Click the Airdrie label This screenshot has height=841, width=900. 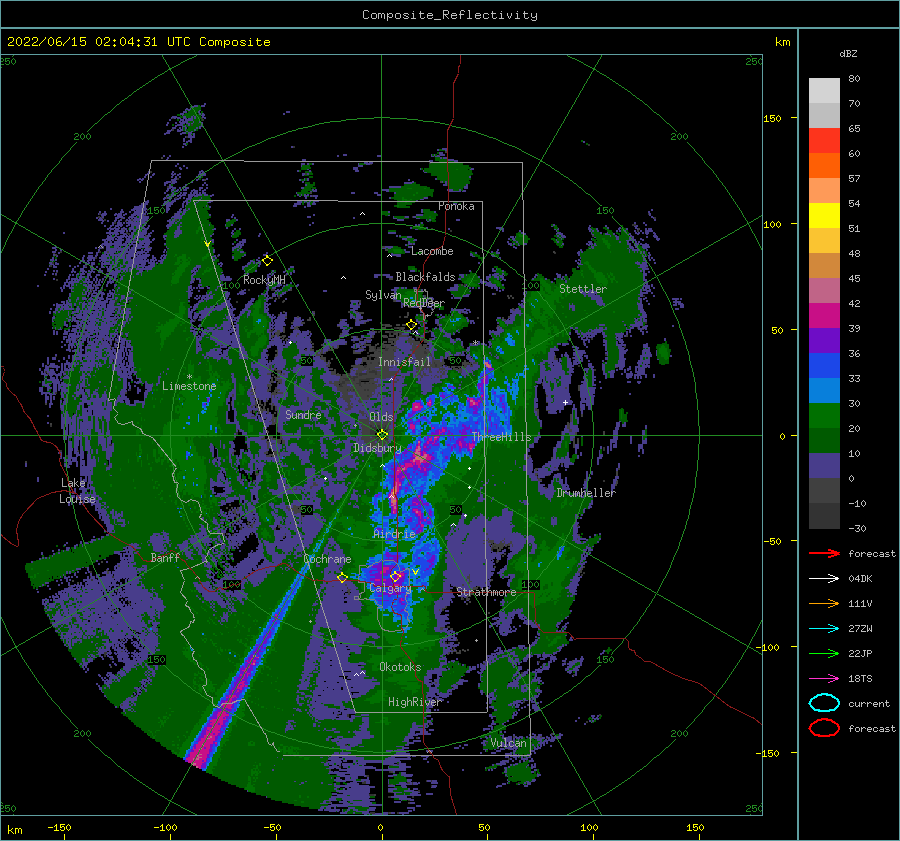pyautogui.click(x=394, y=534)
